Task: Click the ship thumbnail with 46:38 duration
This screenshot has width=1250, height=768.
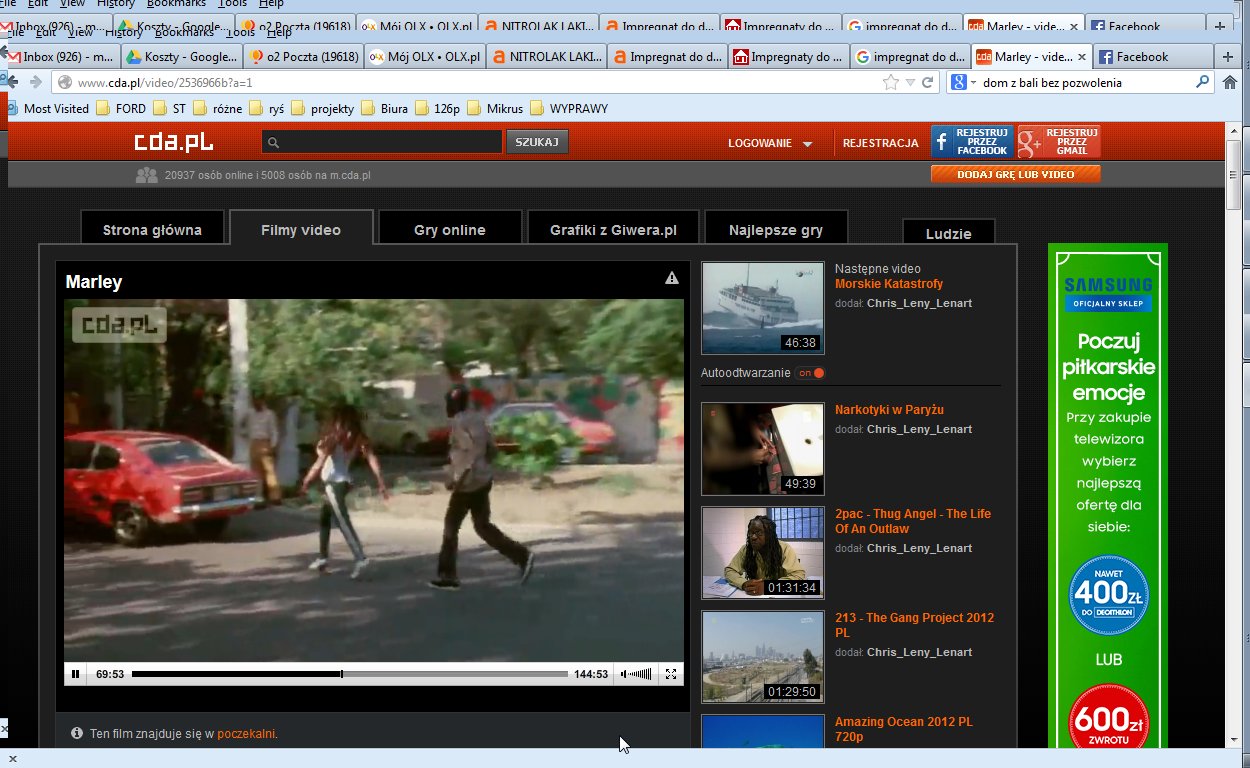Action: coord(763,308)
